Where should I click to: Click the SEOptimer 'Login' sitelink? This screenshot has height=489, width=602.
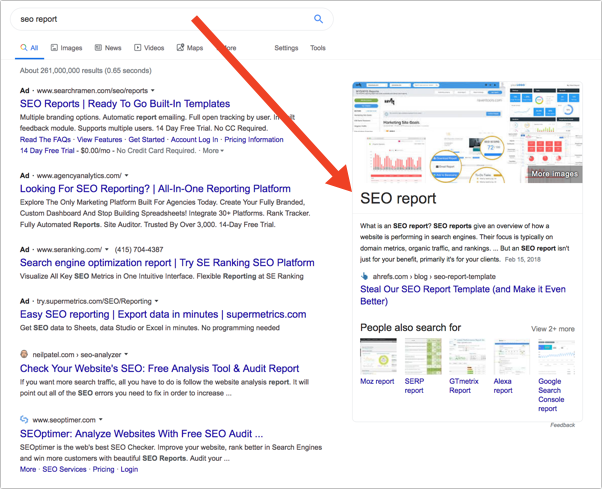point(129,469)
